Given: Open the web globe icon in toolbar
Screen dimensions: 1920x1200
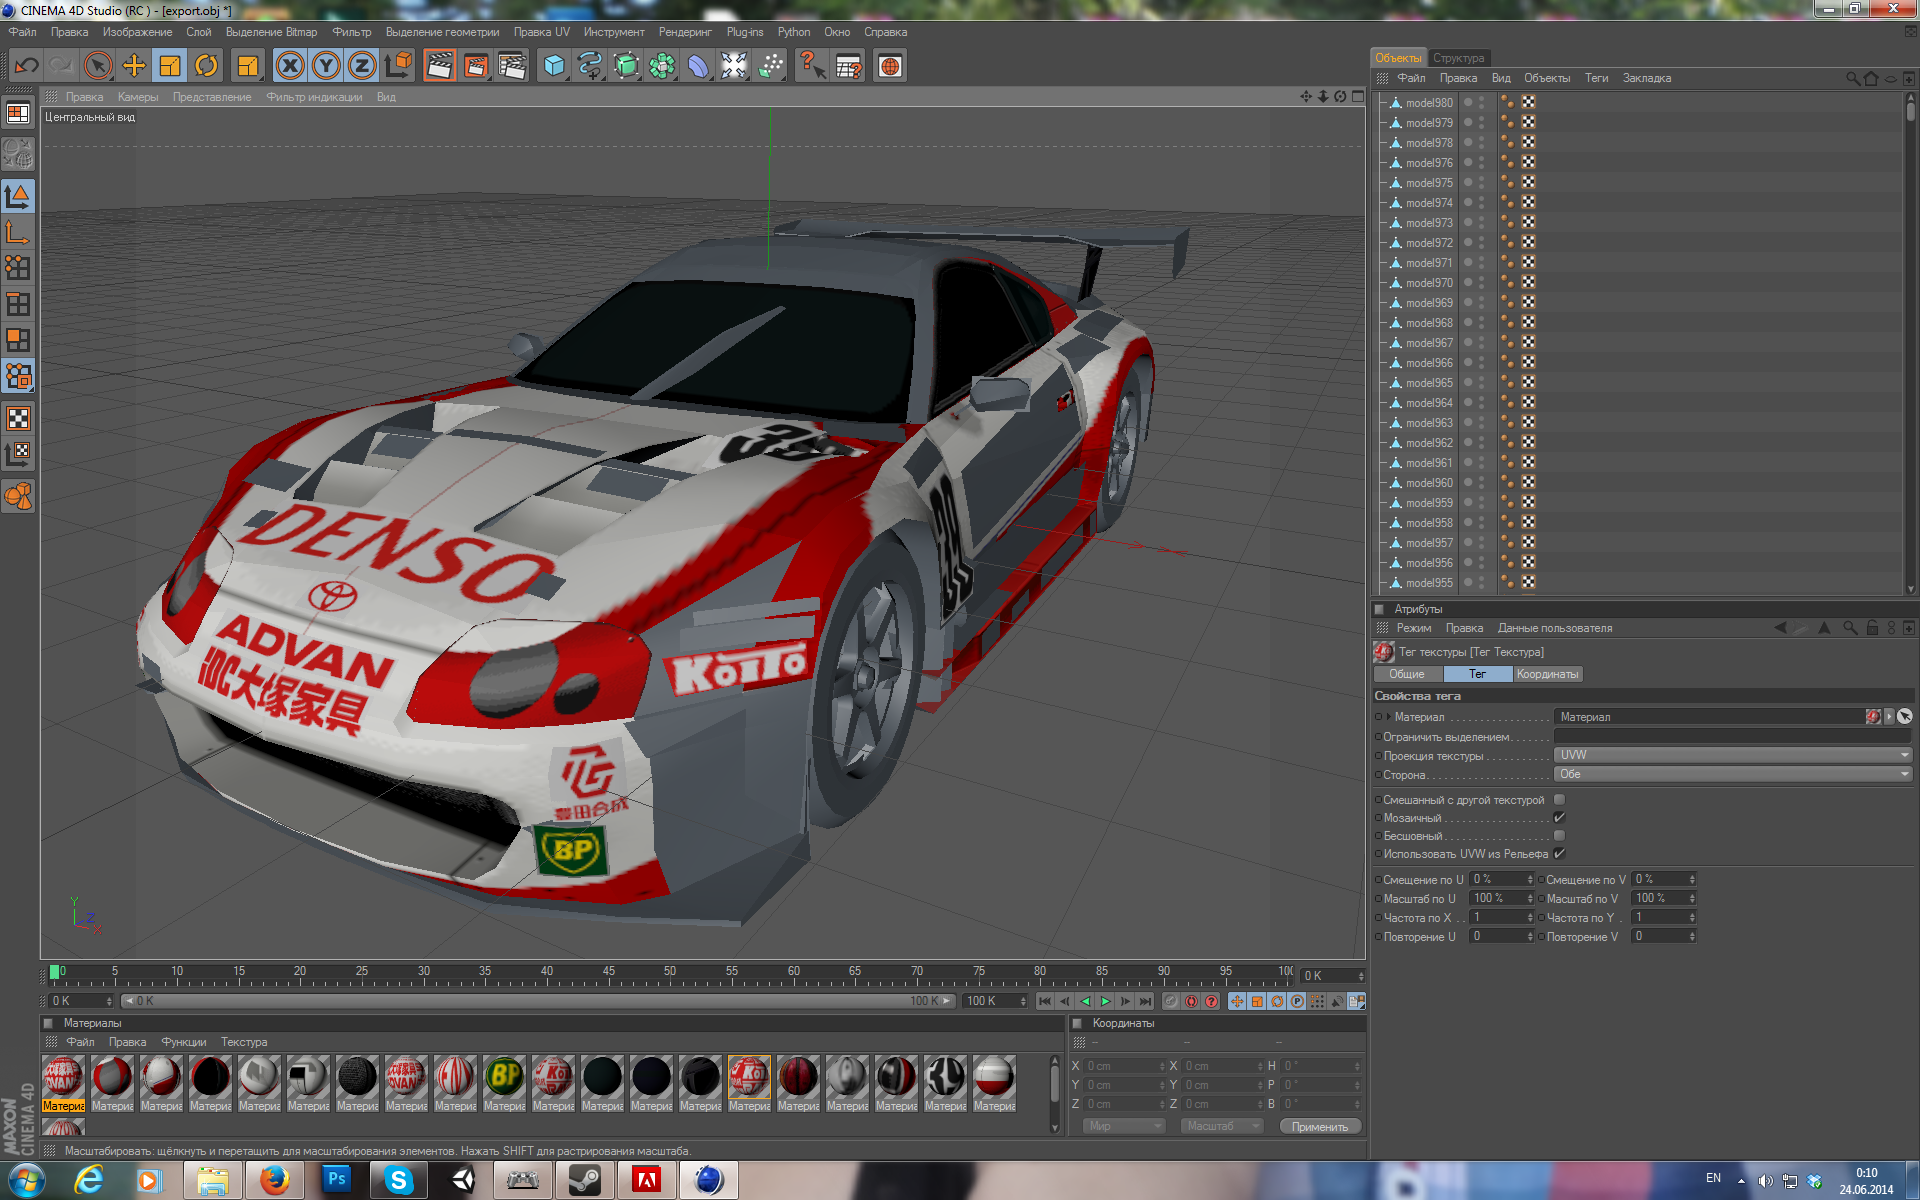Looking at the screenshot, I should point(890,66).
